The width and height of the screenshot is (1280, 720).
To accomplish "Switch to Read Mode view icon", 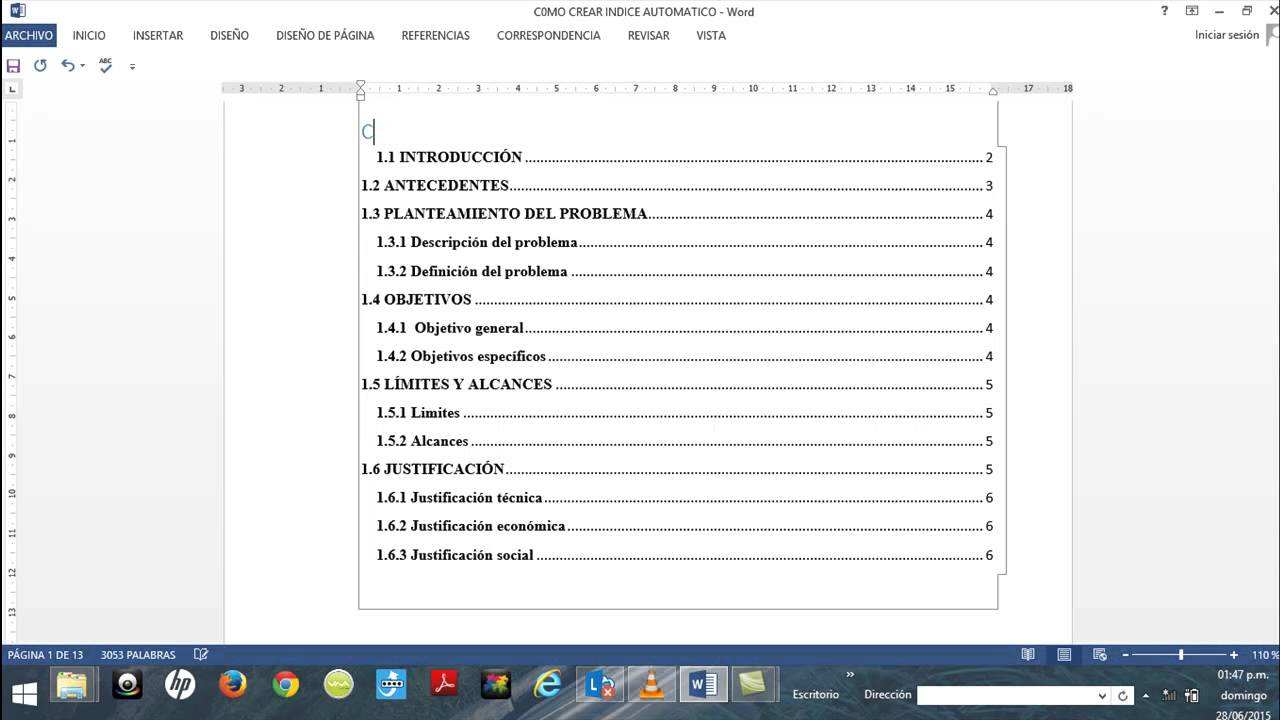I will tap(1028, 655).
